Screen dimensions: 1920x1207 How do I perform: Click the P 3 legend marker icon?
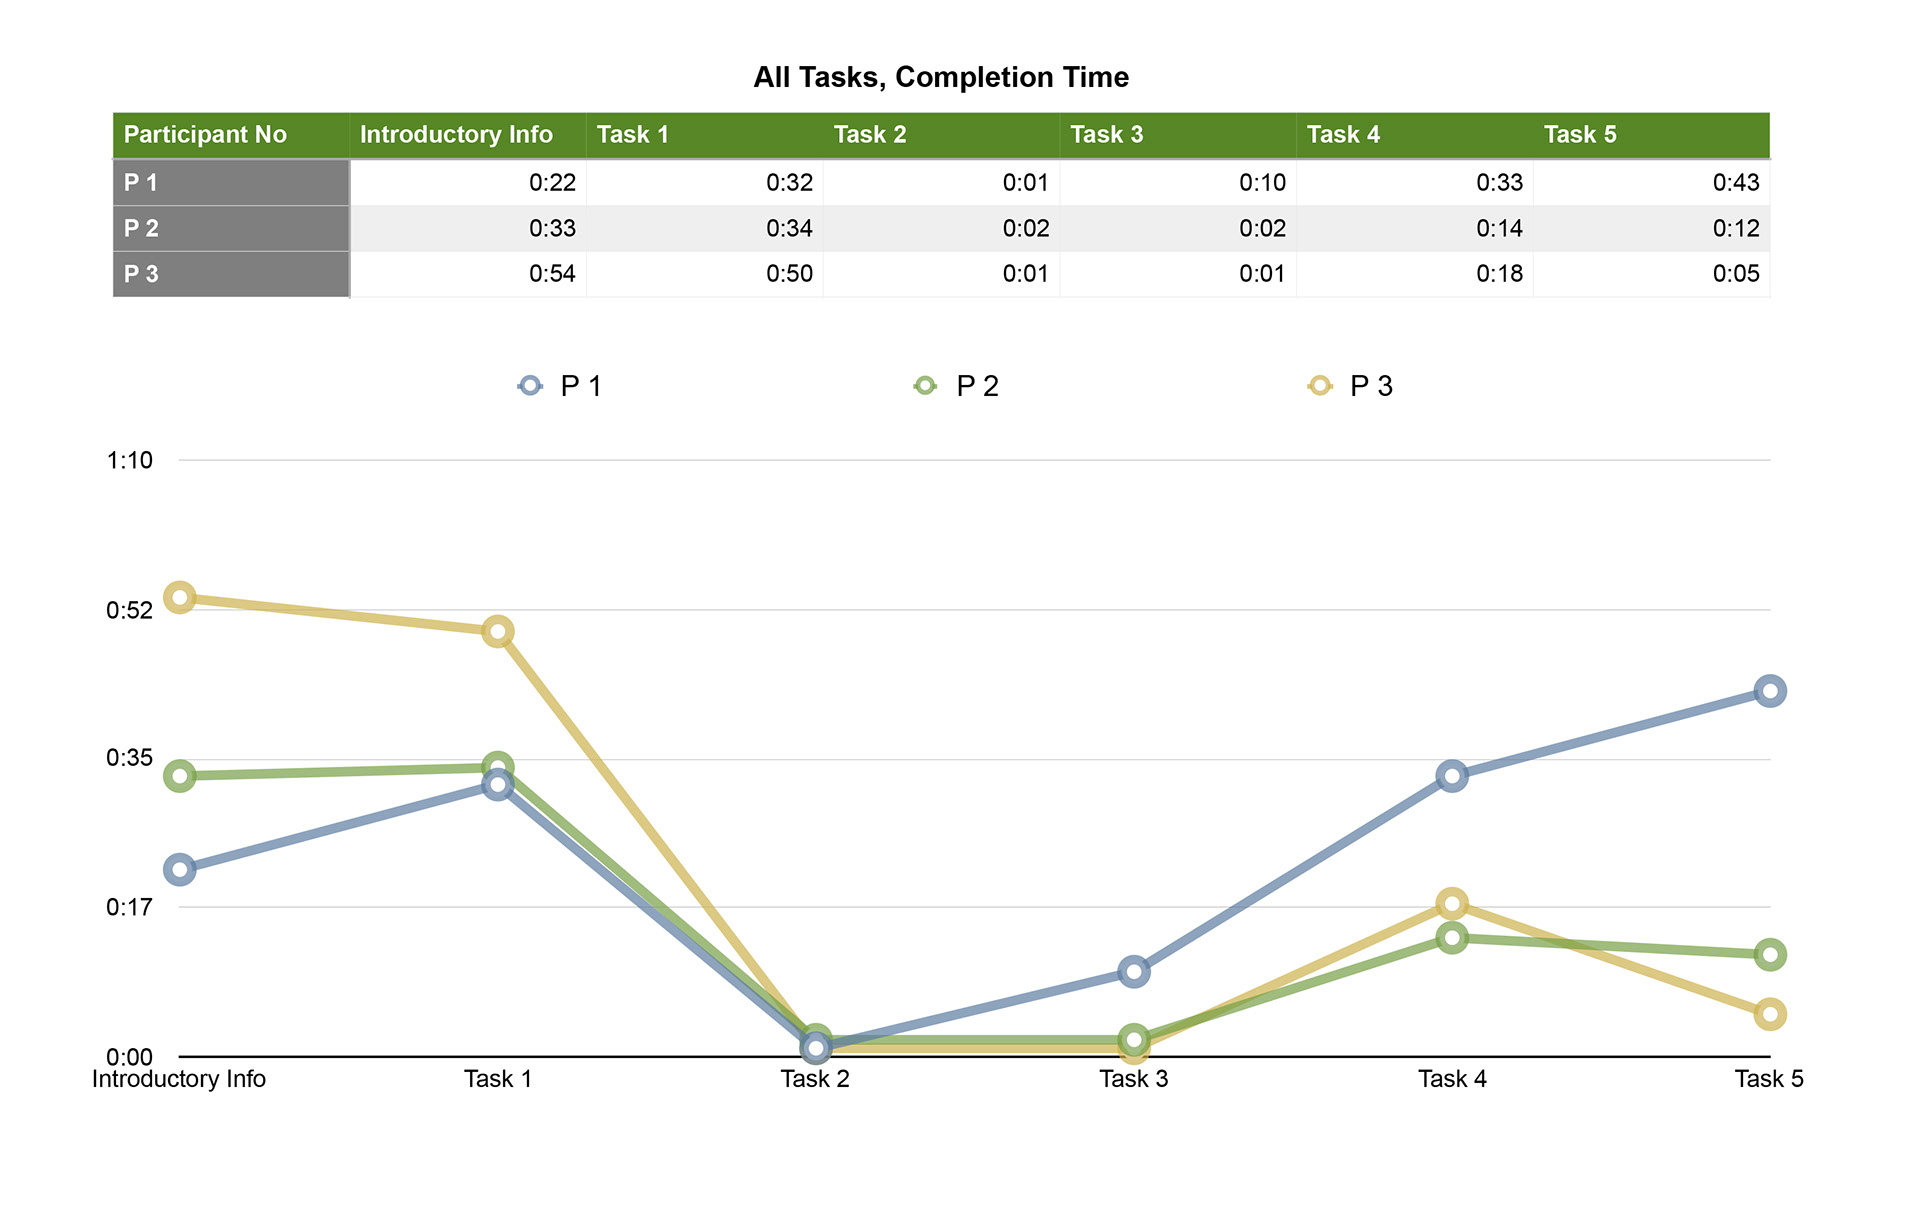1320,386
